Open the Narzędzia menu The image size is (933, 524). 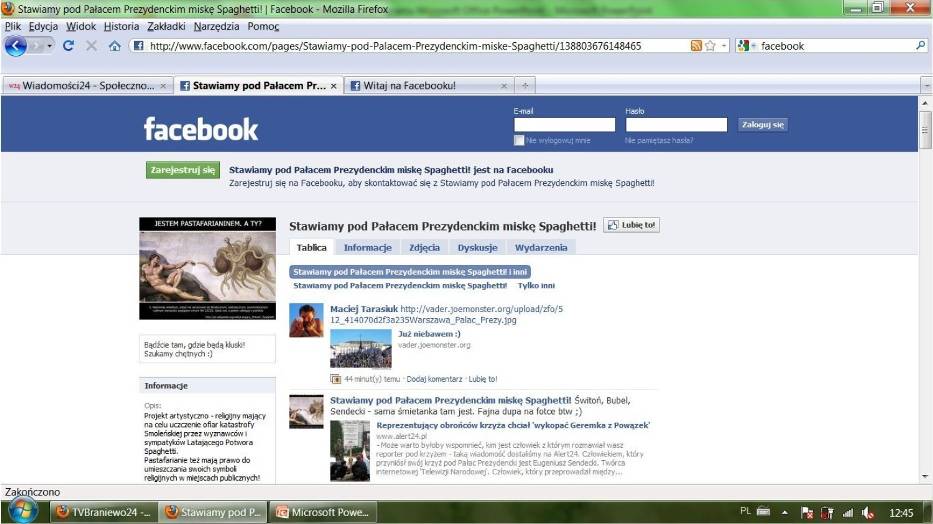[x=216, y=26]
